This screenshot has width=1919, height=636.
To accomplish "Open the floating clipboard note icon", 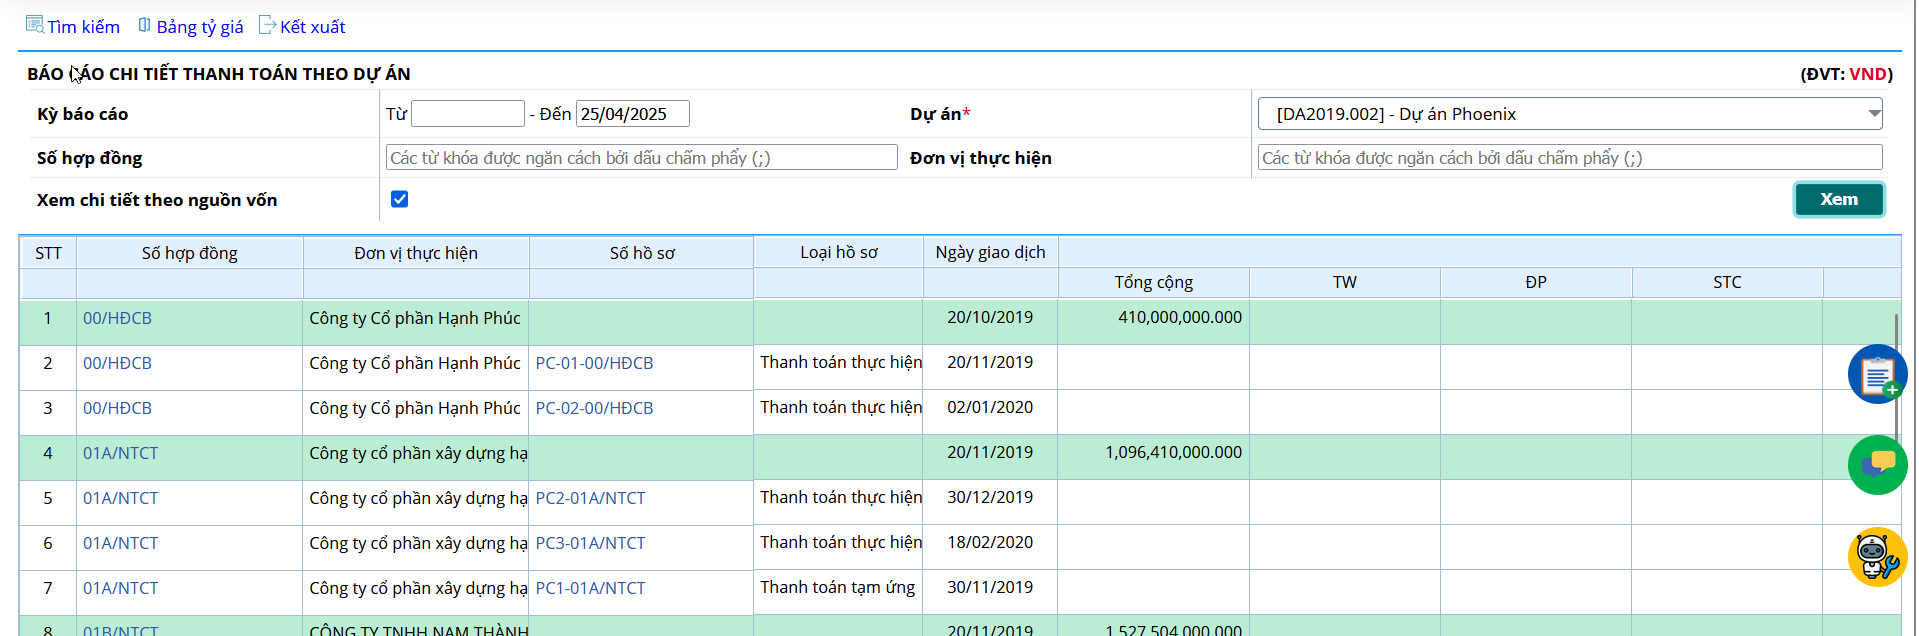I will click(1877, 374).
